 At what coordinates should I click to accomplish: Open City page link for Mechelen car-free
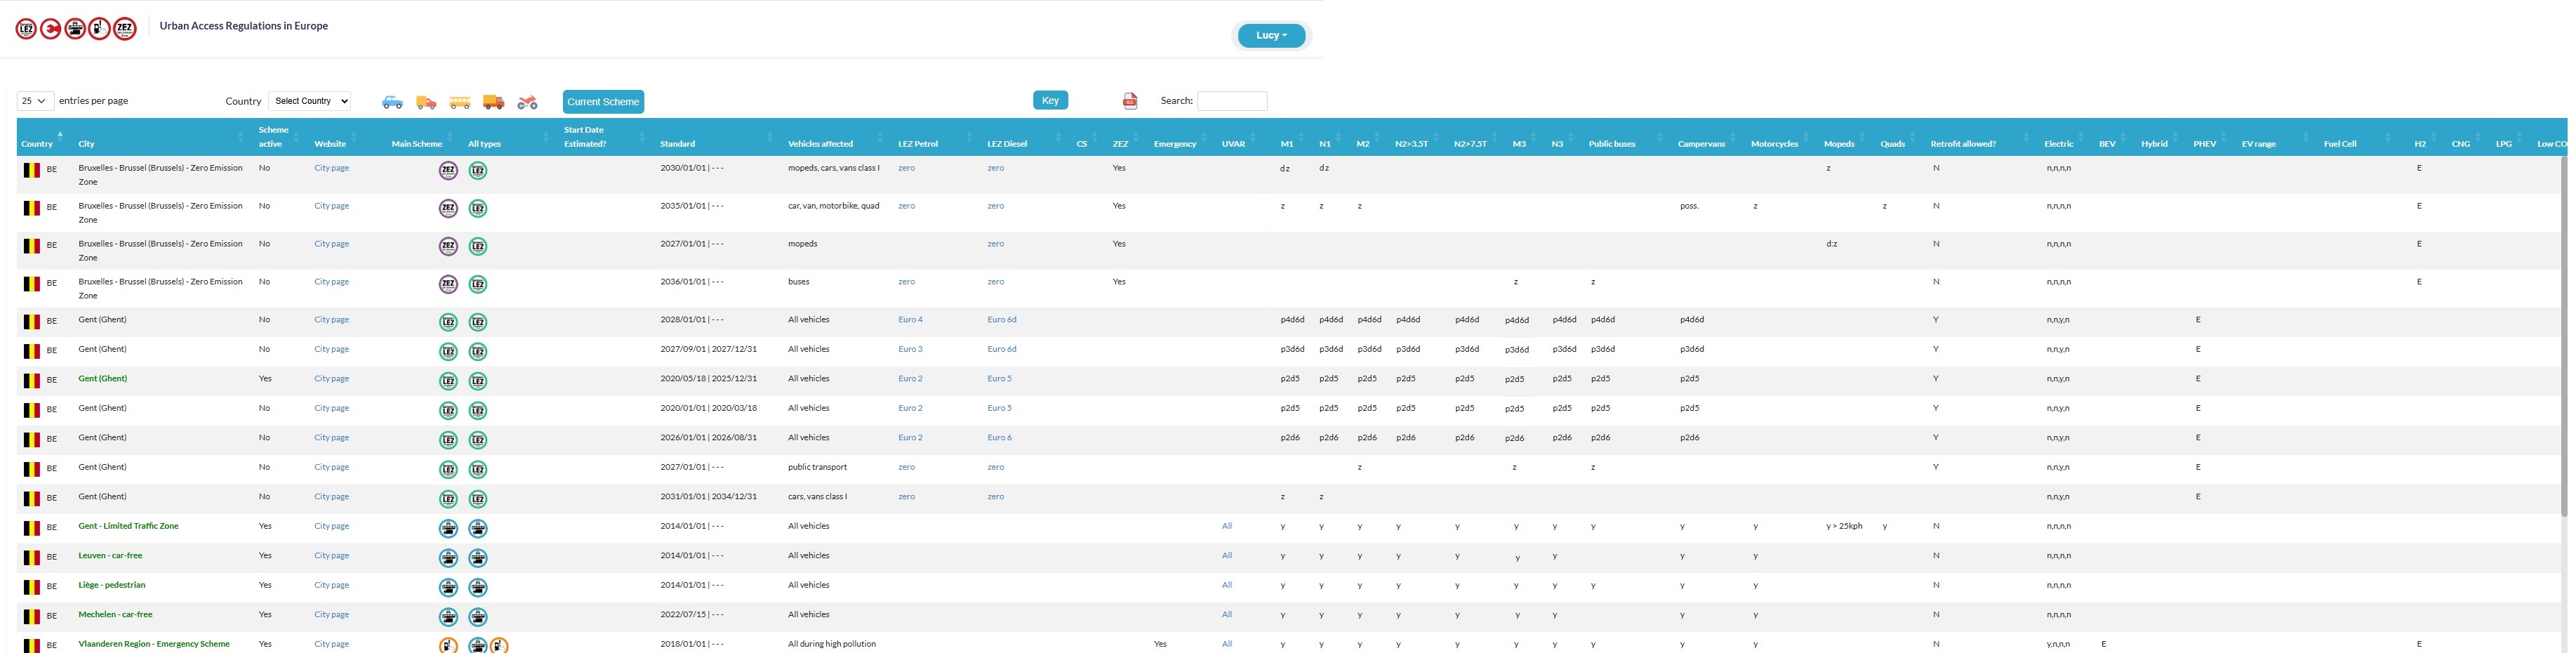click(x=331, y=615)
